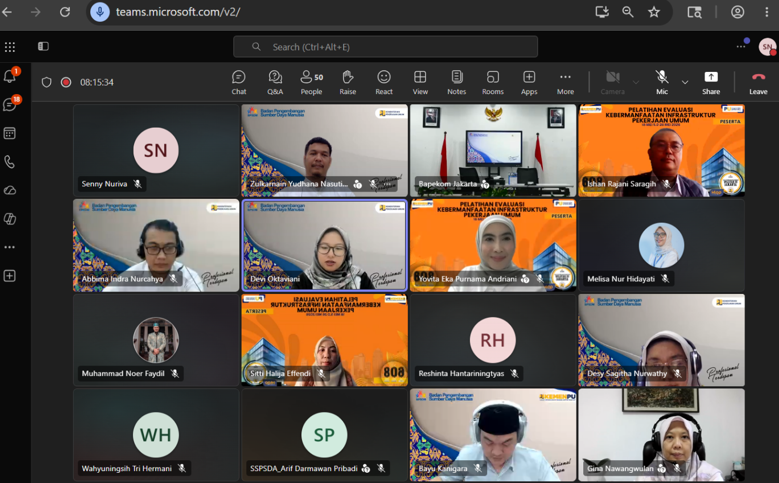Open the React emoji menu
The height and width of the screenshot is (483, 779).
click(x=384, y=82)
